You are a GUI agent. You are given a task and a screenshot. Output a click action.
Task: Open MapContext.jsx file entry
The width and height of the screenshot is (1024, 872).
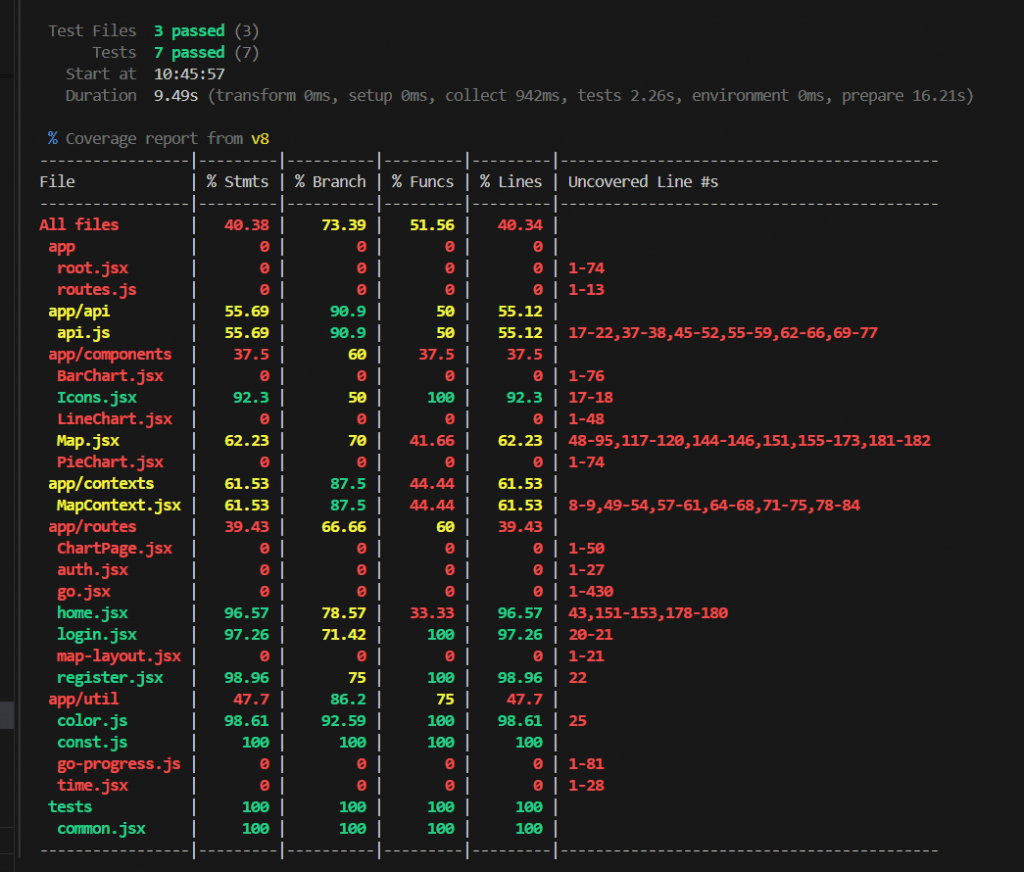pyautogui.click(x=118, y=505)
